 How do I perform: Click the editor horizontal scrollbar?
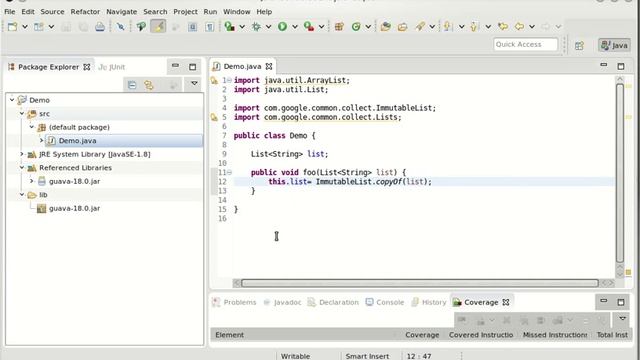[420, 283]
